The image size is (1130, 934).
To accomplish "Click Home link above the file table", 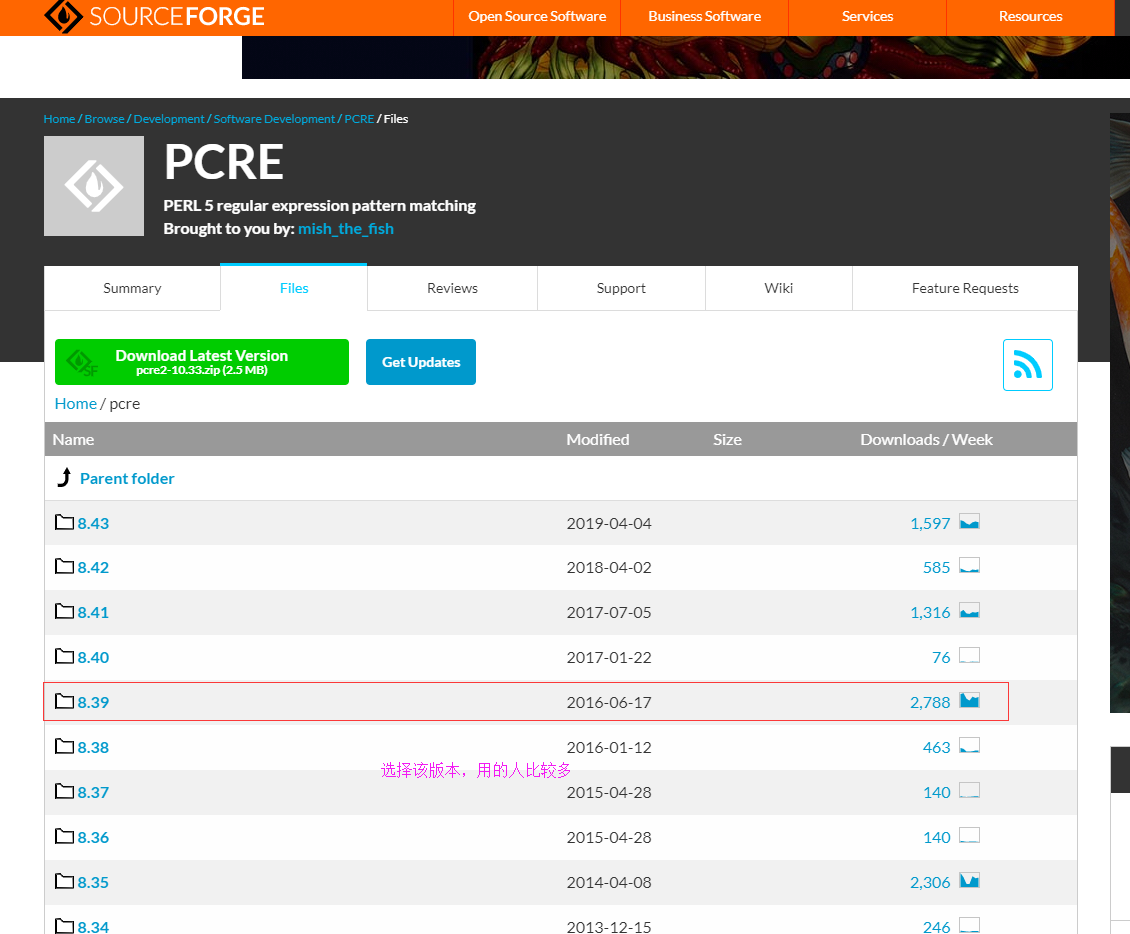I will click(76, 404).
